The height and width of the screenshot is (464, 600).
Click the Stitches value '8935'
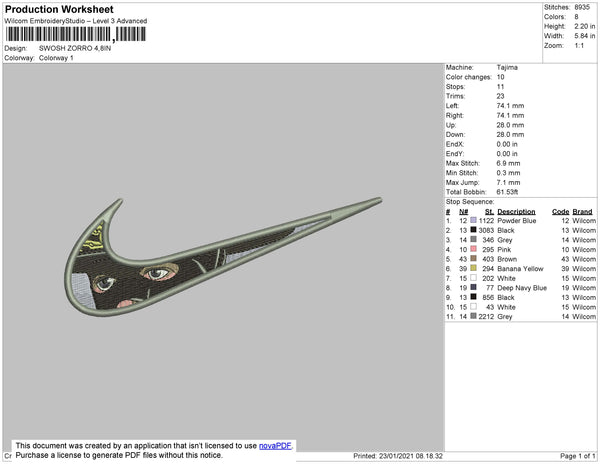(x=582, y=7)
